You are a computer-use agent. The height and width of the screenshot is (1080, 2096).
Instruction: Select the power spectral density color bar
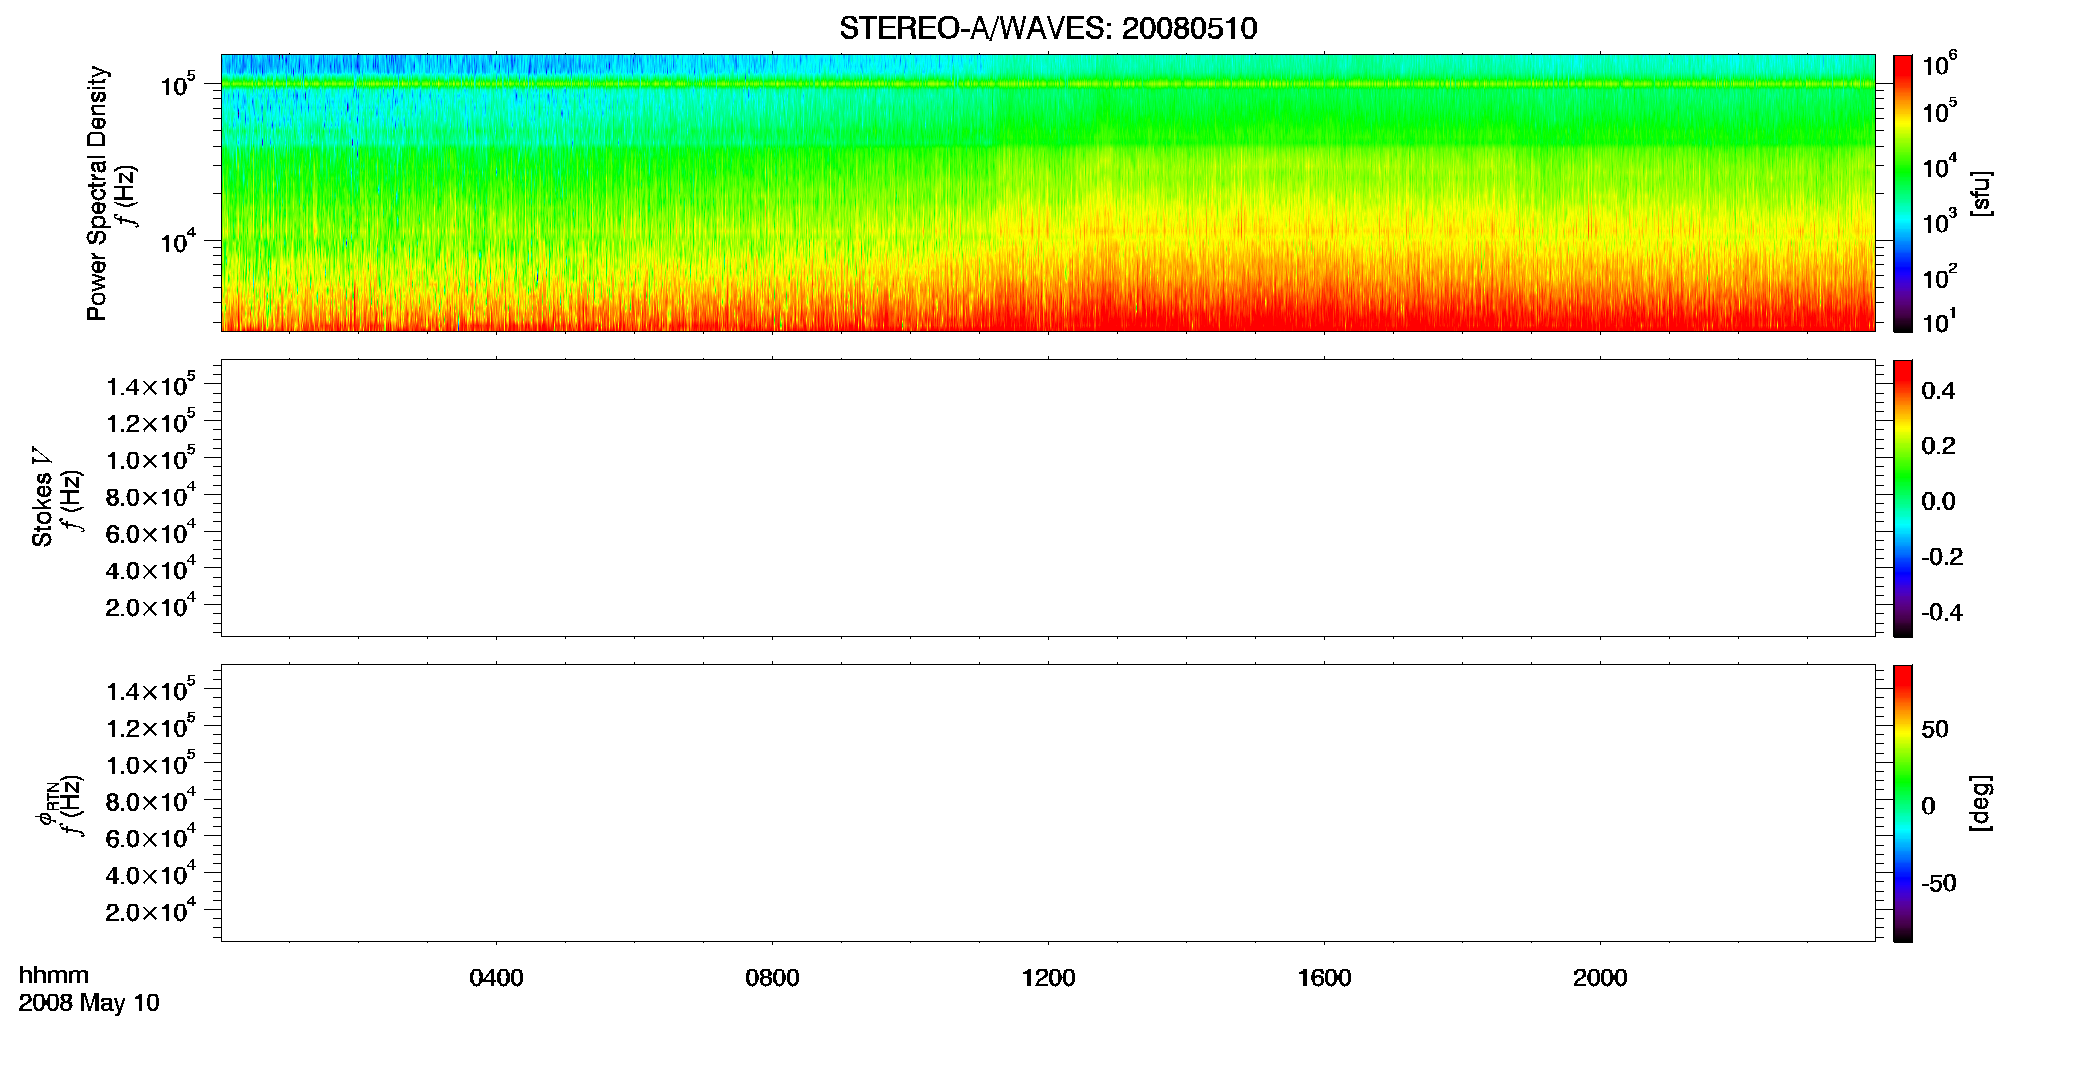[1903, 193]
